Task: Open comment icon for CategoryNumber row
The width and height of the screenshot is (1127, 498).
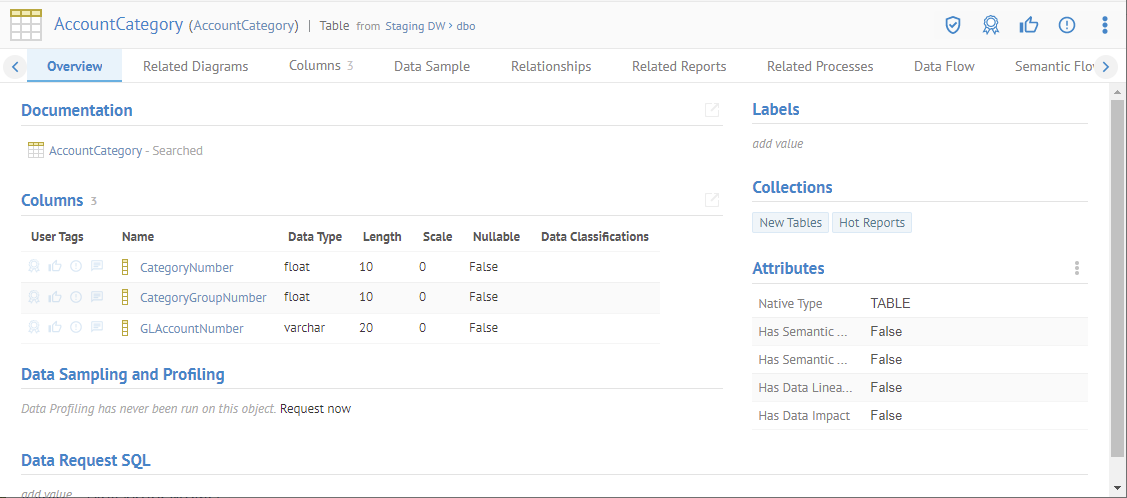Action: pyautogui.click(x=97, y=267)
